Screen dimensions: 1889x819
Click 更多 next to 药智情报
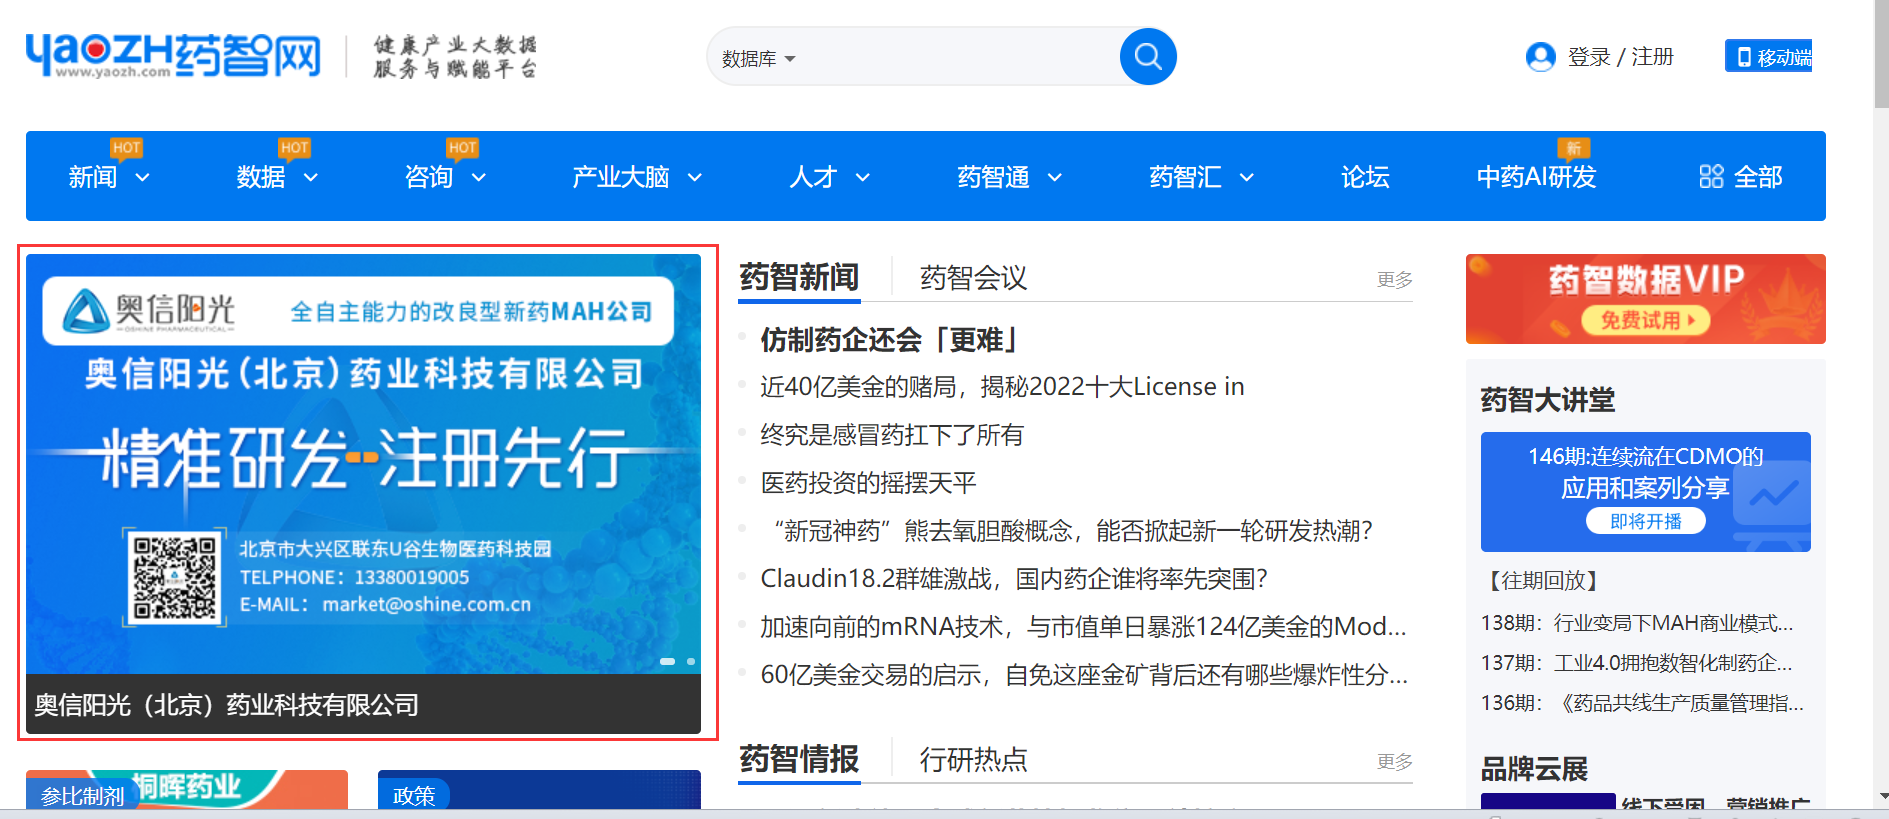tap(1394, 762)
